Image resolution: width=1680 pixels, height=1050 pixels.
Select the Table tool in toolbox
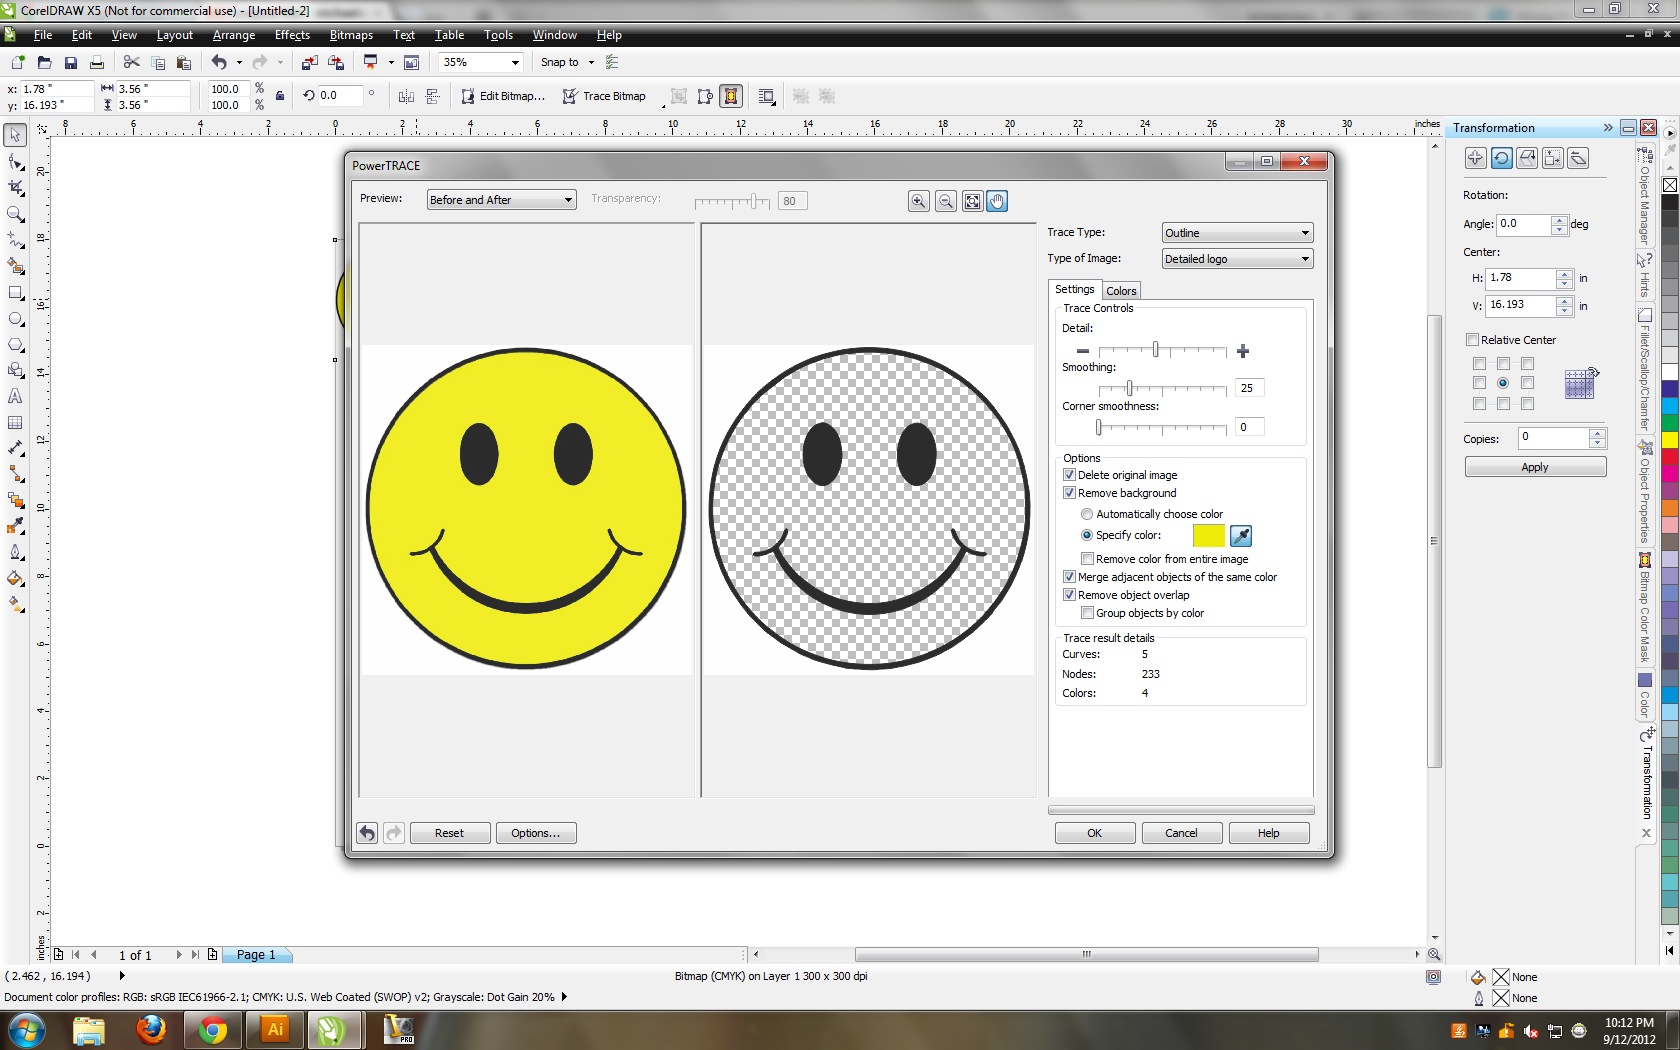15,422
